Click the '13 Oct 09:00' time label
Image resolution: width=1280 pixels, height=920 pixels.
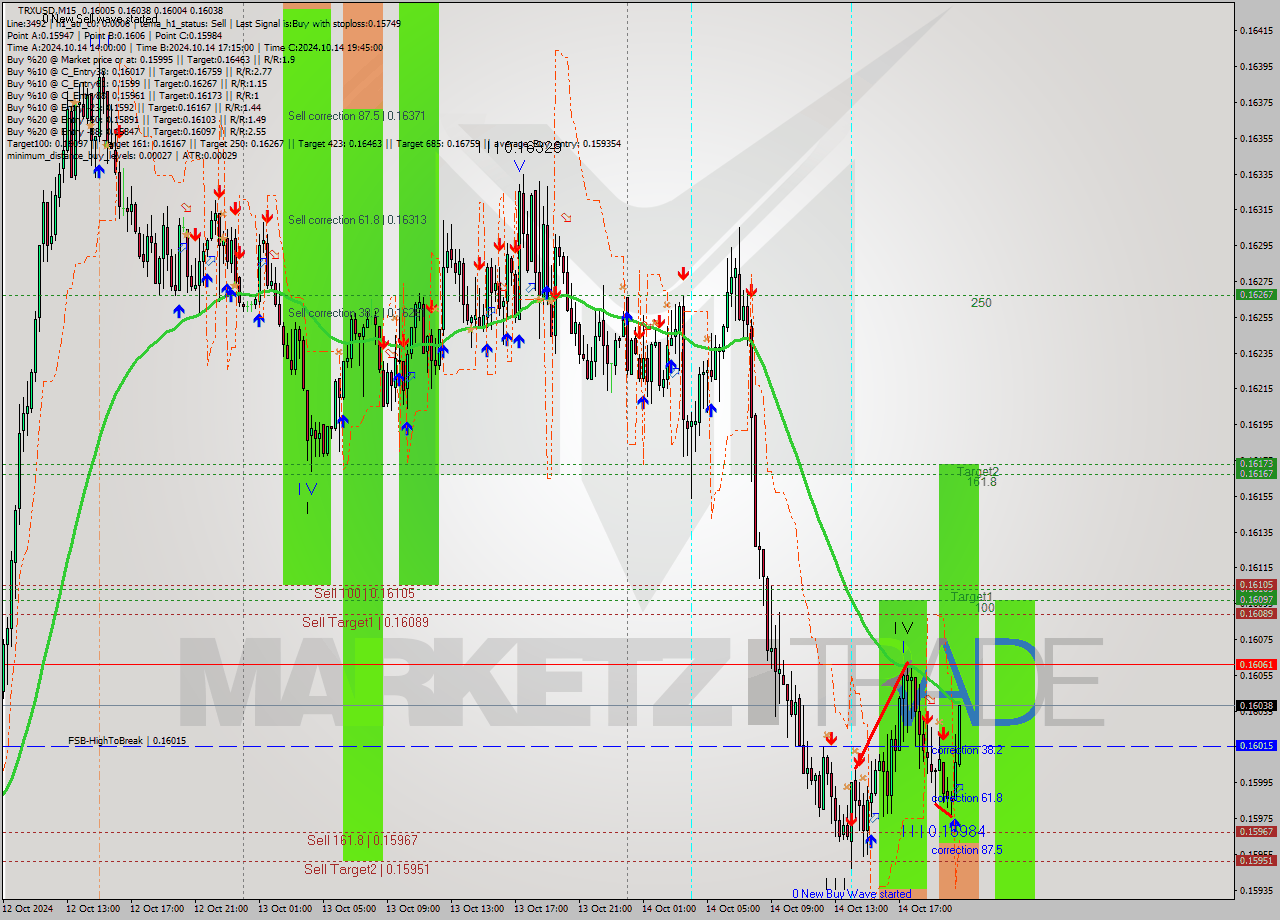coord(412,909)
